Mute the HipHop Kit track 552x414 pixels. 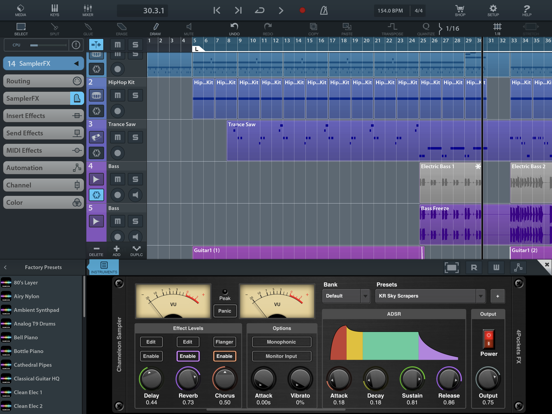click(x=118, y=95)
